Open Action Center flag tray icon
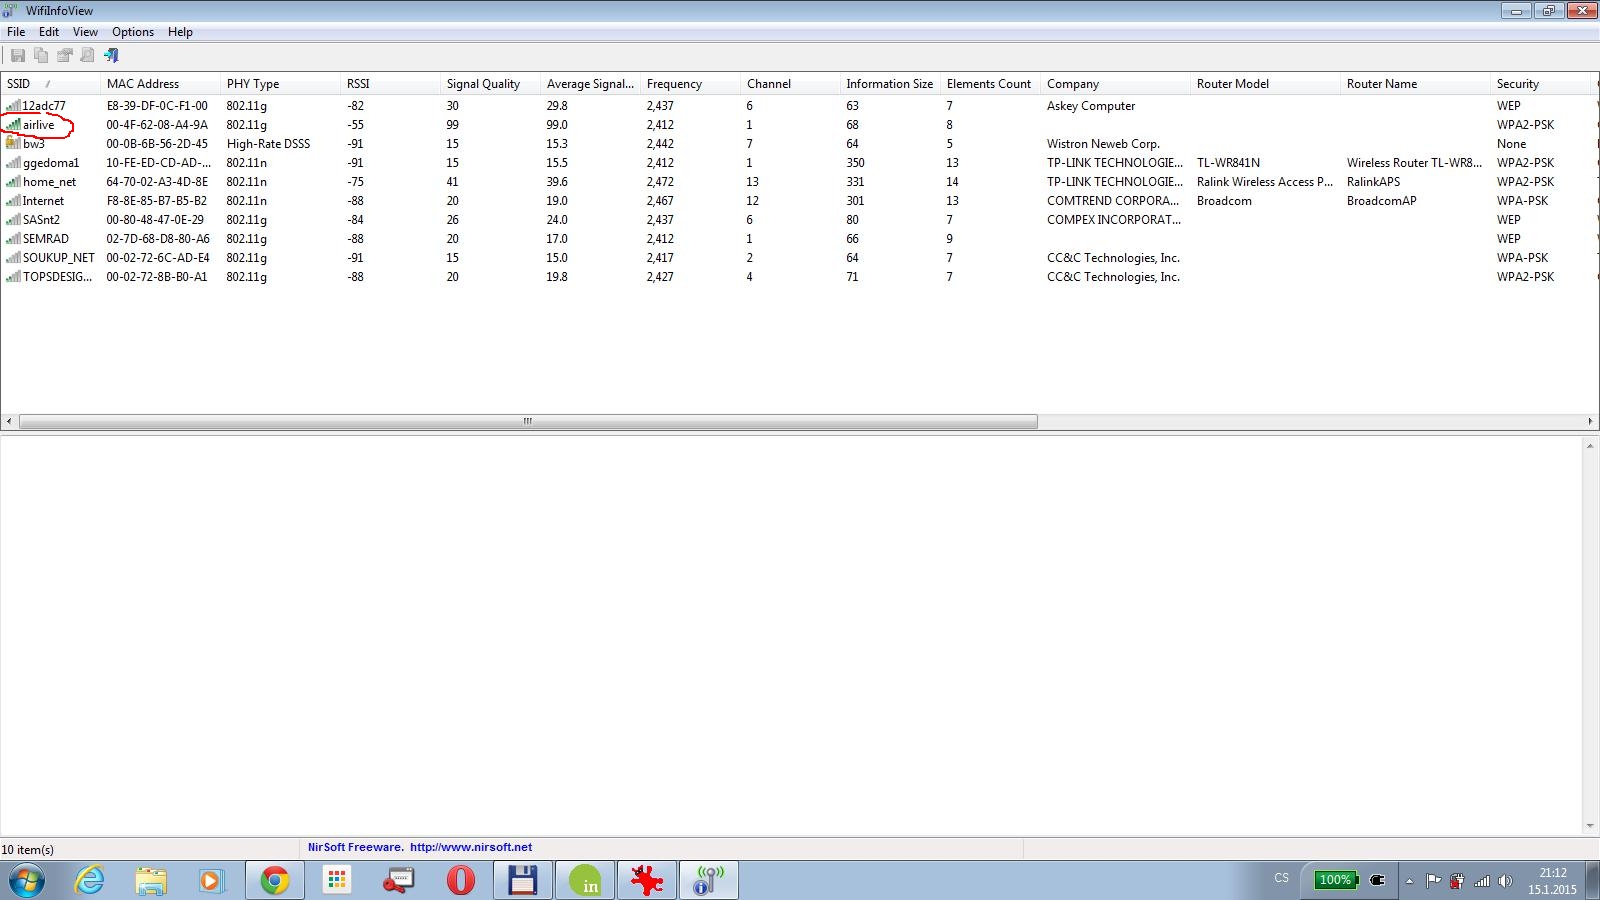Screen dimensions: 1600x900 pyautogui.click(x=1433, y=881)
